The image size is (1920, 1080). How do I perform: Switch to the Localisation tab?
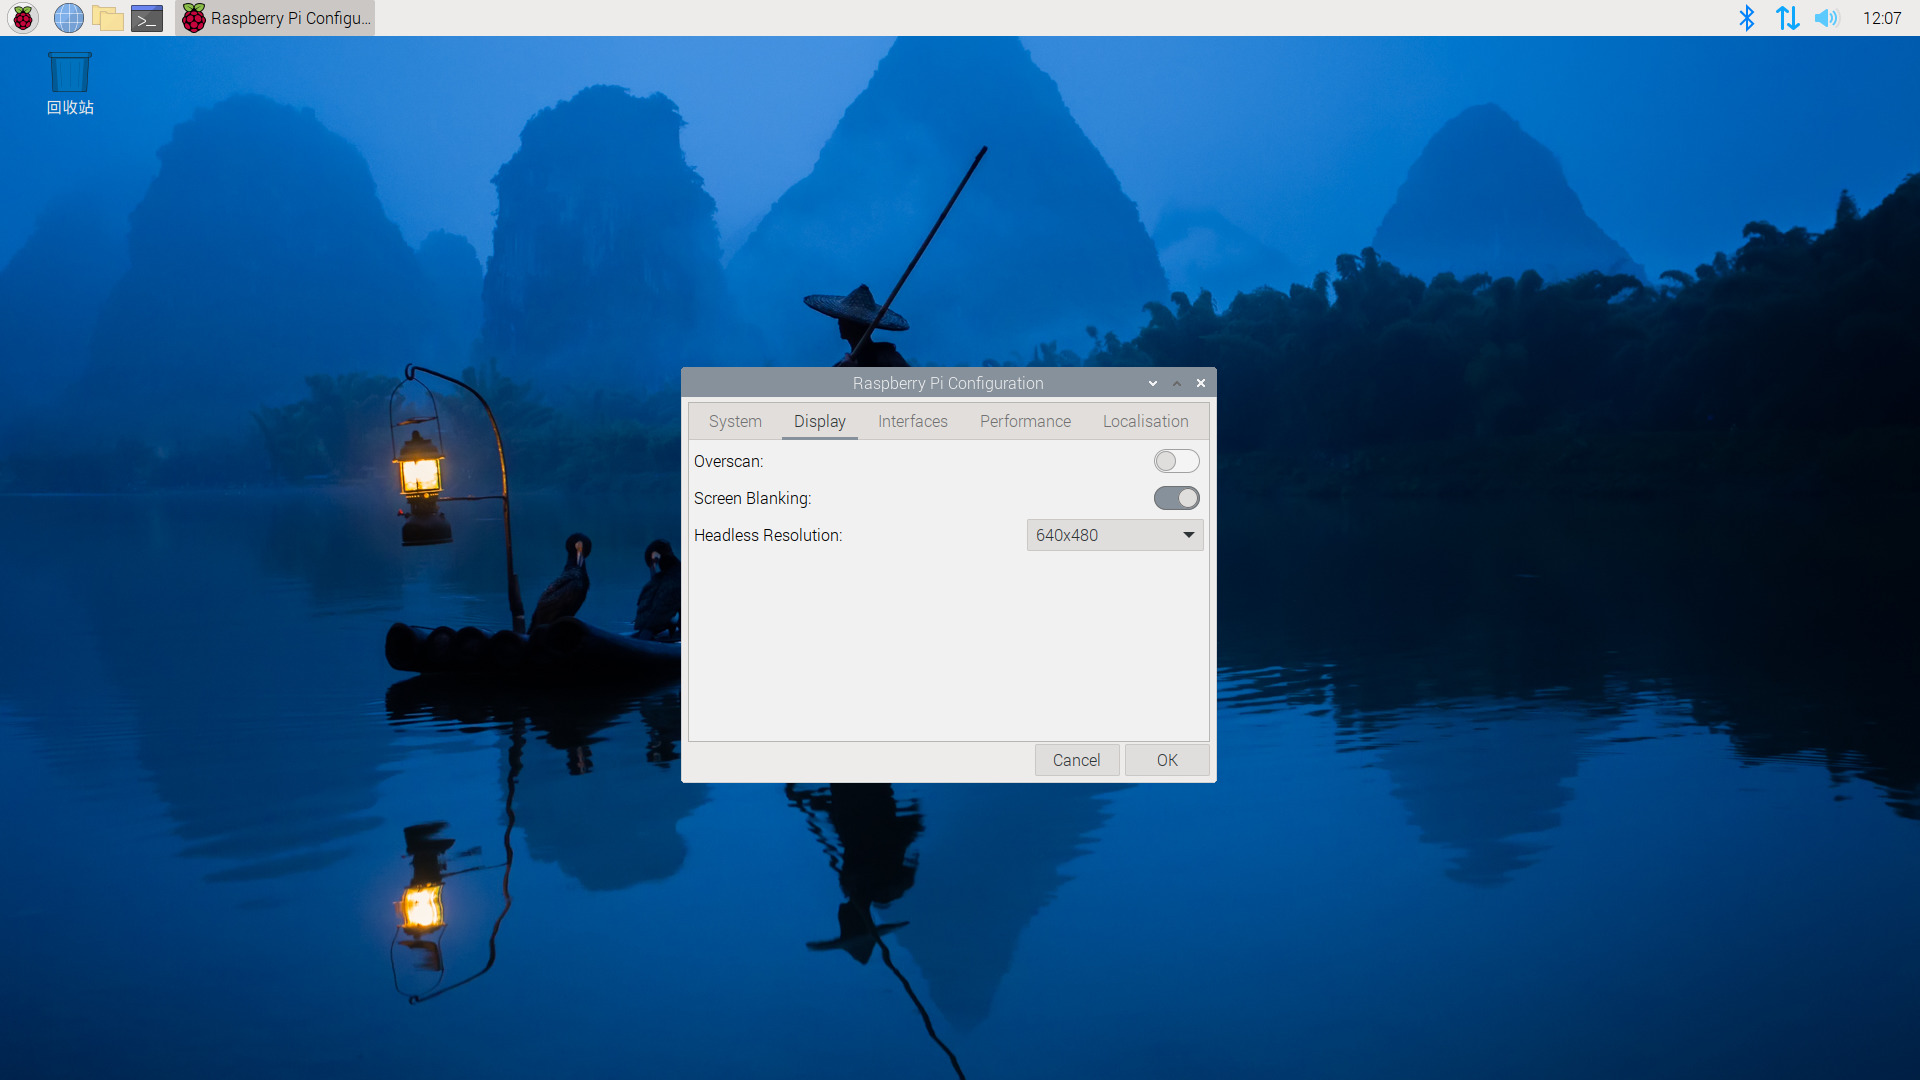tap(1146, 421)
